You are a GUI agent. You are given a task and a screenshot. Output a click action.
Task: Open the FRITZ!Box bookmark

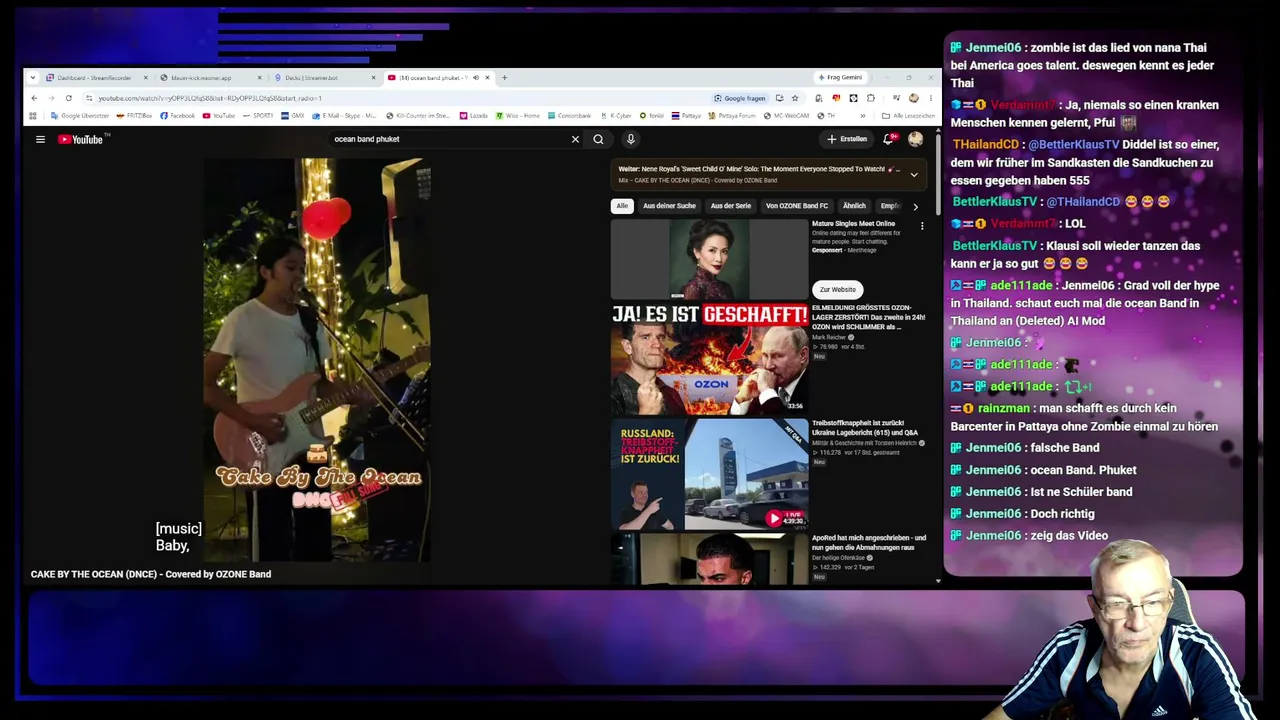135,116
